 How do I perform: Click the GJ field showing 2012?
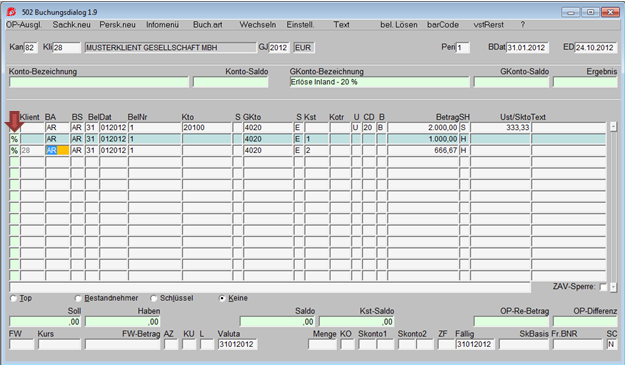[279, 48]
